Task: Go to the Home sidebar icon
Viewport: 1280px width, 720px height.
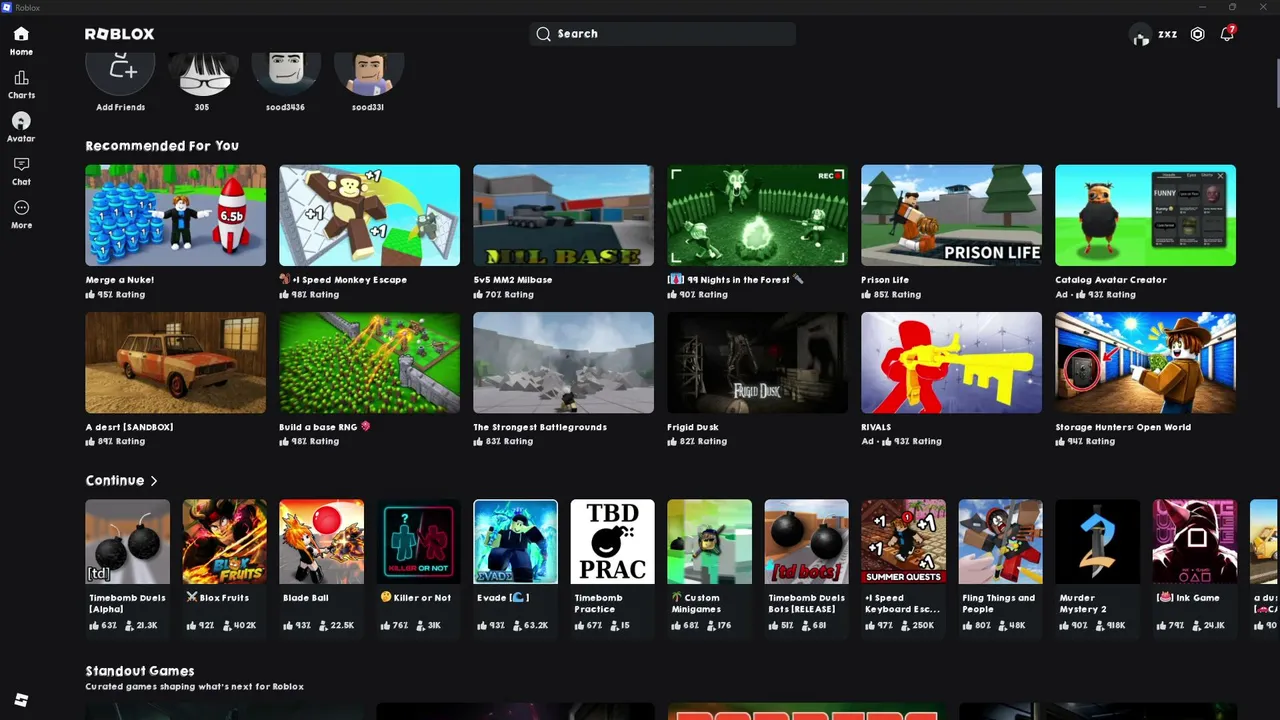Action: [x=21, y=34]
